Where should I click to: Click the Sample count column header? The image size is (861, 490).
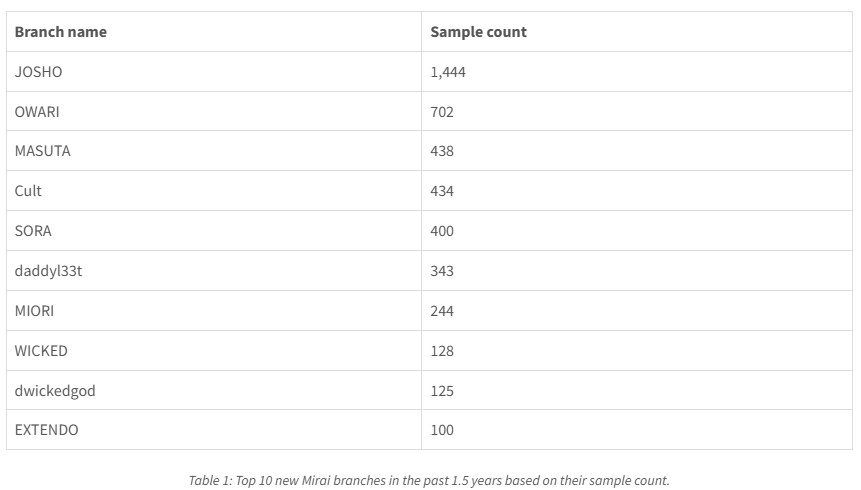point(478,32)
